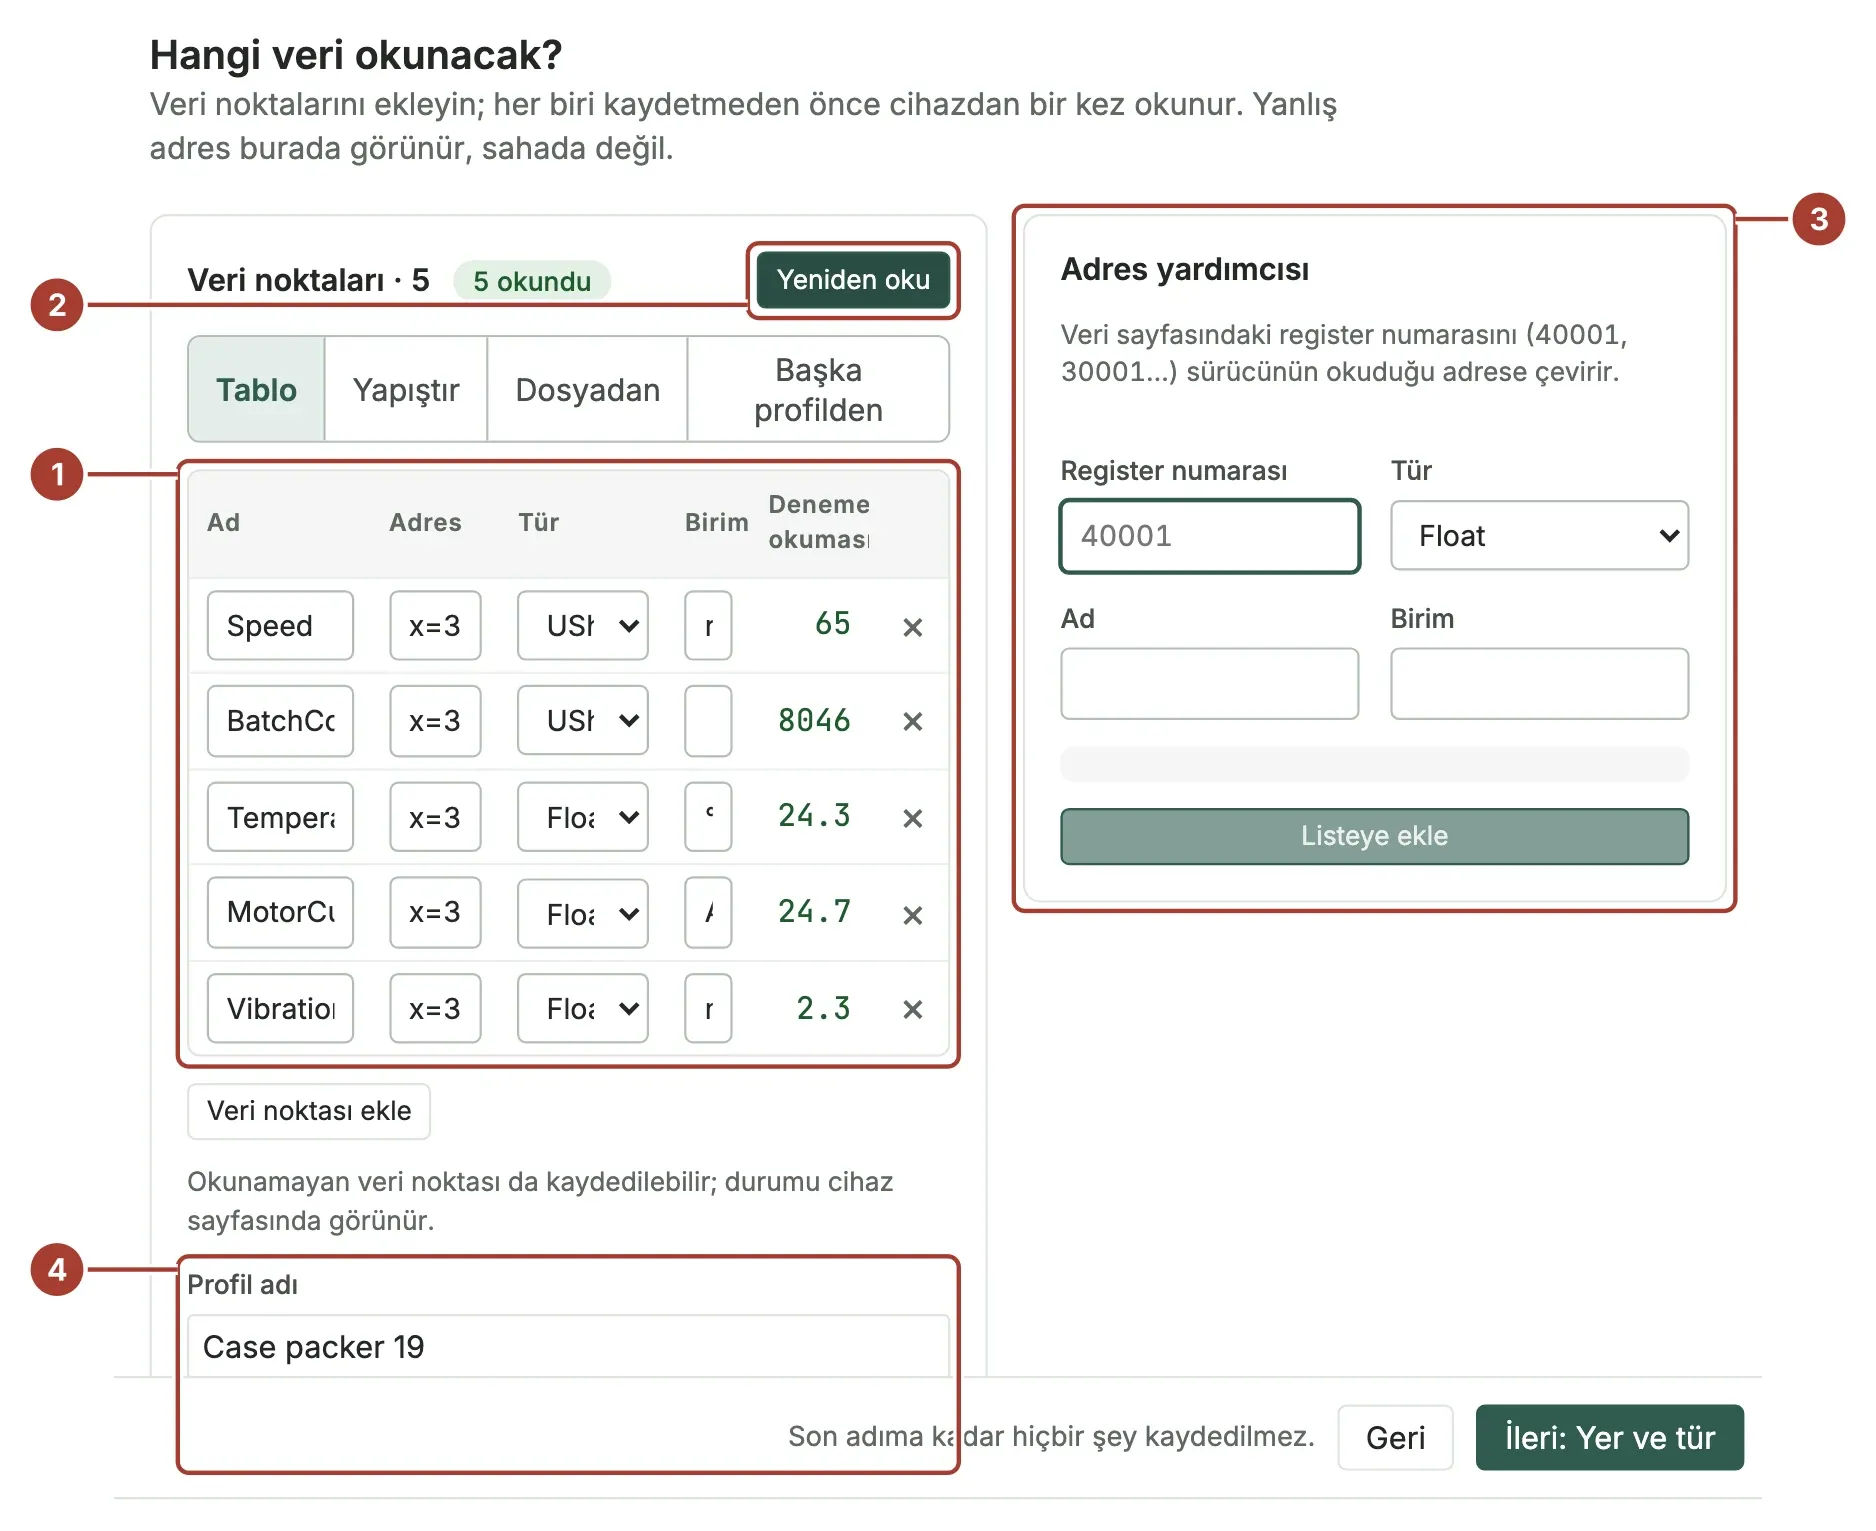
Task: Proceed with İleri: Yer ve tür
Action: (1610, 1438)
